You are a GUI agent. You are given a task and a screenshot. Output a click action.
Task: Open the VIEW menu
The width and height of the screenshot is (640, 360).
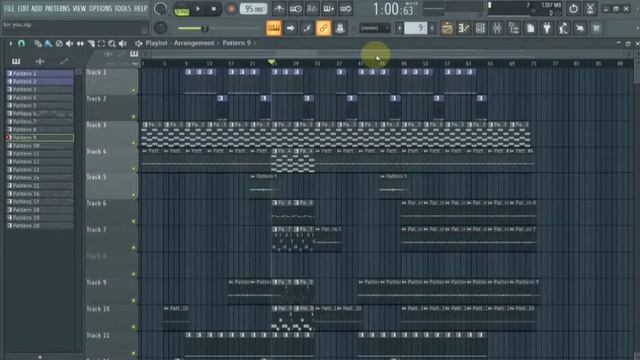coord(79,8)
